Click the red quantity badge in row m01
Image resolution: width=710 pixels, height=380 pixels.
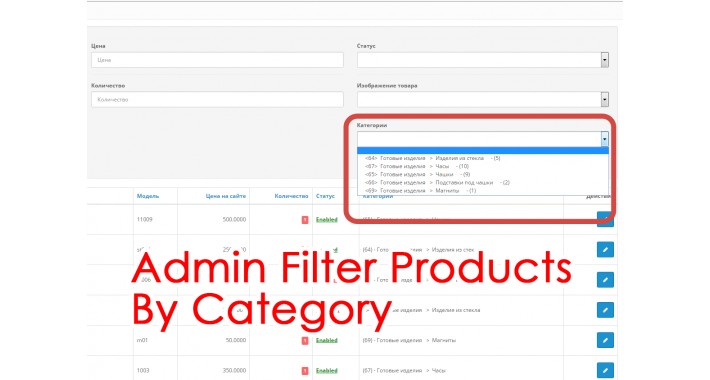[x=305, y=341]
